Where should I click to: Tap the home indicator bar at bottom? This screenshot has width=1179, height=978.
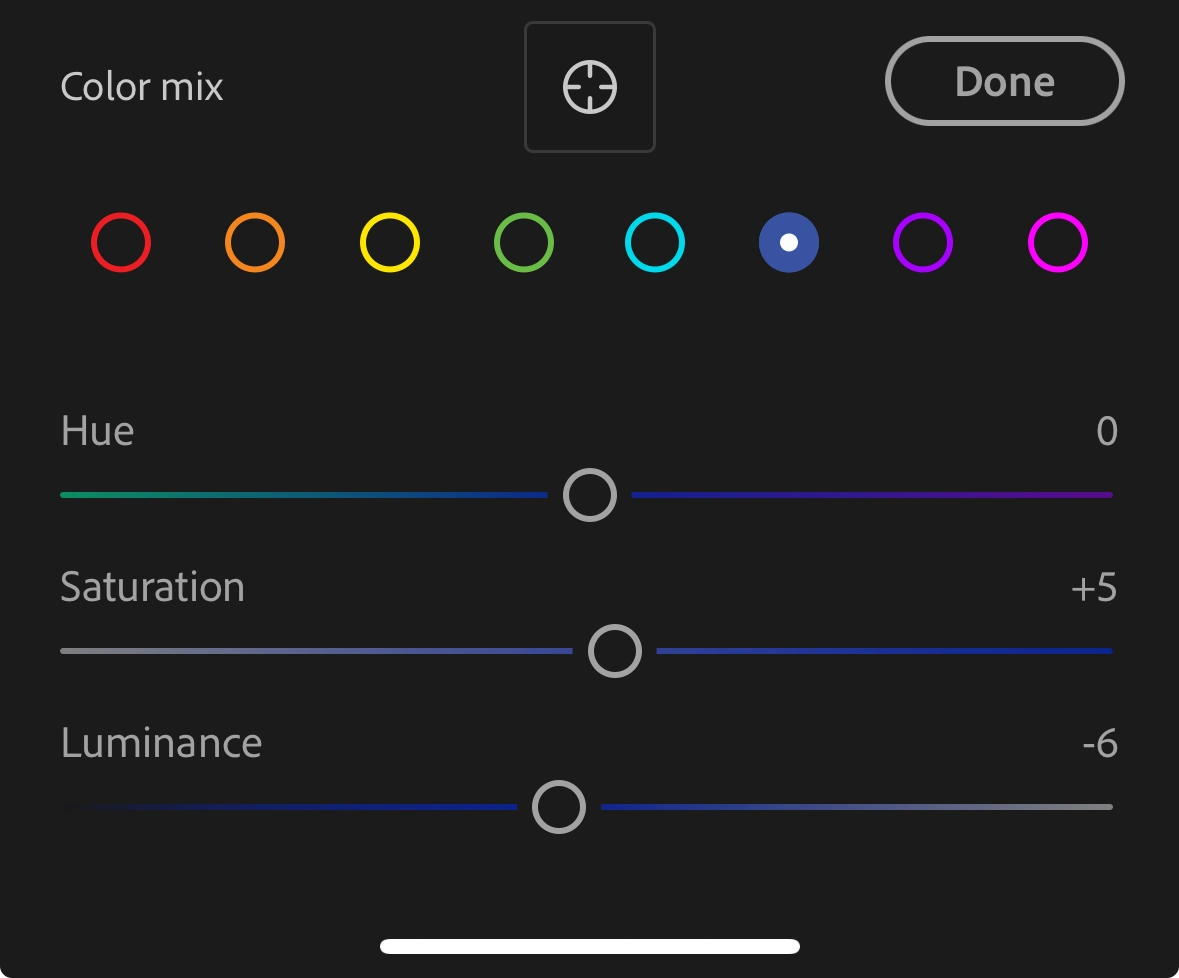pyautogui.click(x=590, y=946)
